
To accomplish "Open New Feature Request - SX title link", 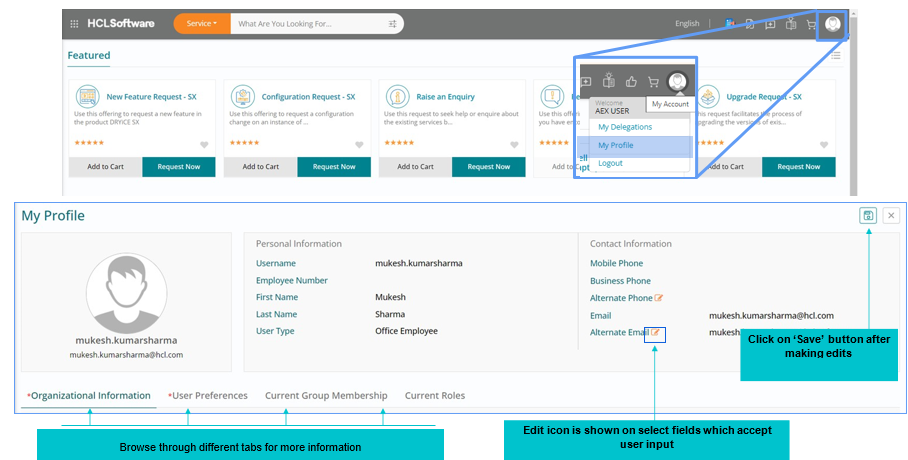I will click(151, 97).
